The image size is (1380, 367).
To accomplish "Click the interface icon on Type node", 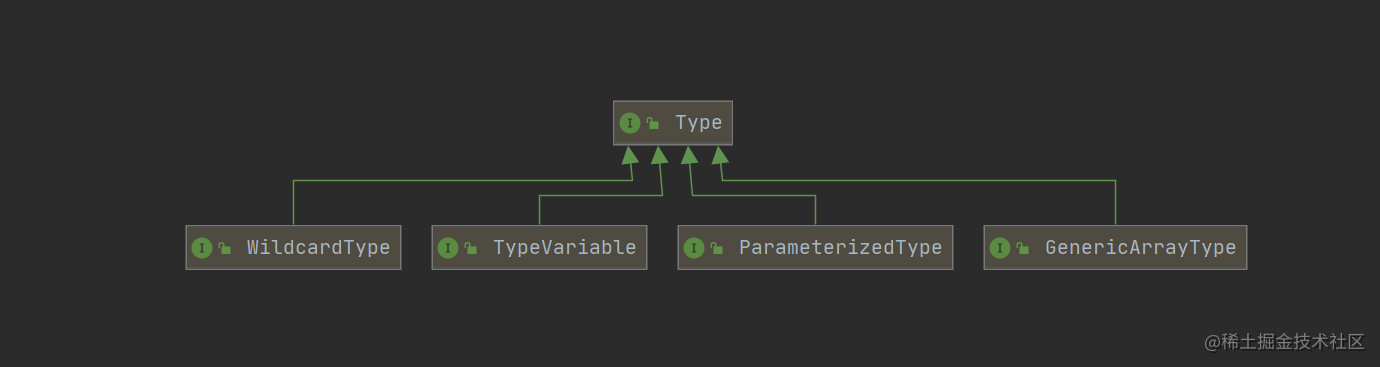I will point(630,123).
